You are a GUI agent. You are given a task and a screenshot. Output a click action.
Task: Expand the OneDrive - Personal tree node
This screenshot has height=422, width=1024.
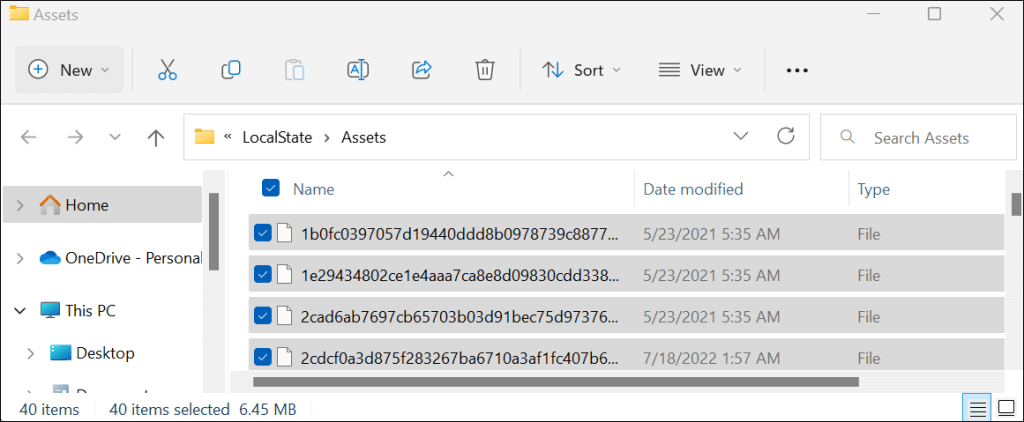click(x=21, y=258)
